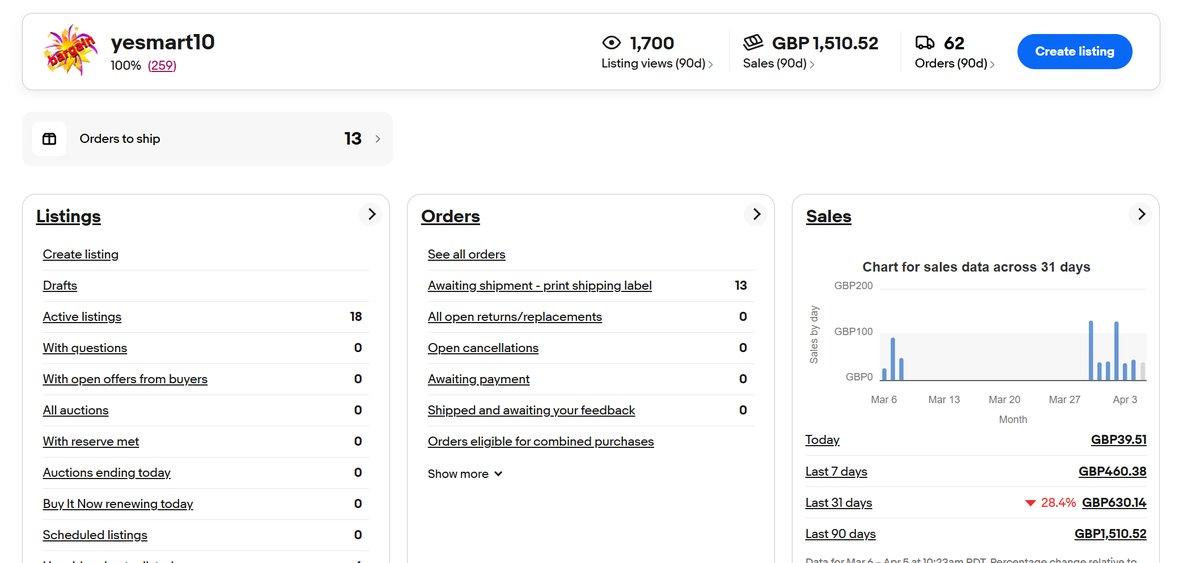Click the 13 in Orders to ship
The width and height of the screenshot is (1200, 563).
pyautogui.click(x=353, y=139)
